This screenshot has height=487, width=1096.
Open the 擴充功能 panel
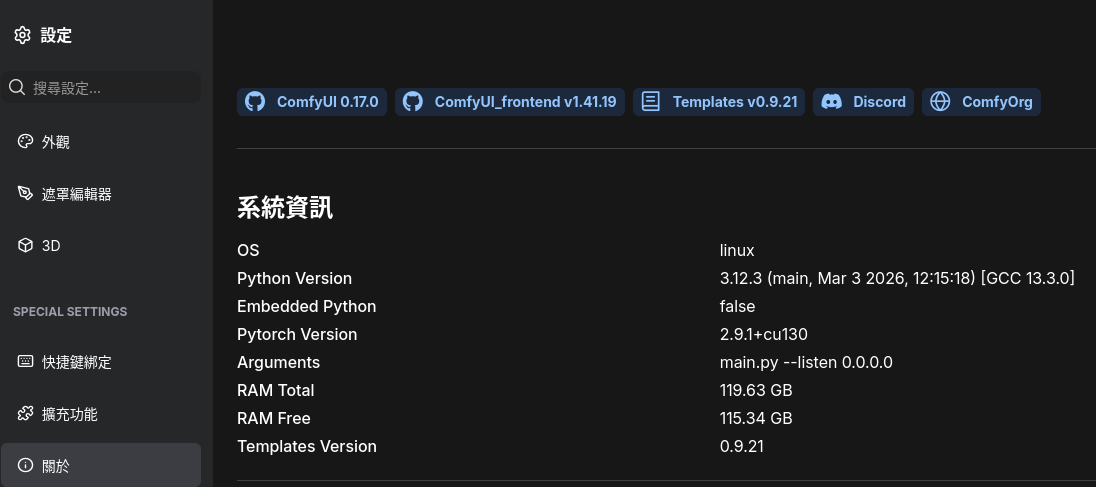[x=70, y=414]
